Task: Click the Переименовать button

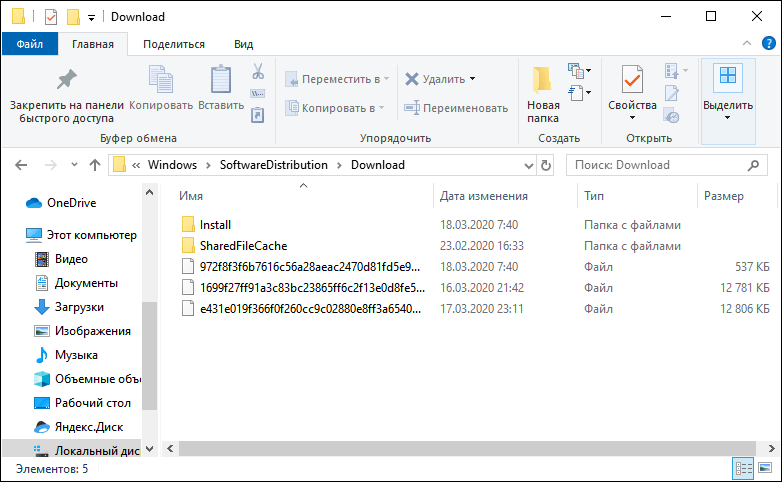Action: 456,108
